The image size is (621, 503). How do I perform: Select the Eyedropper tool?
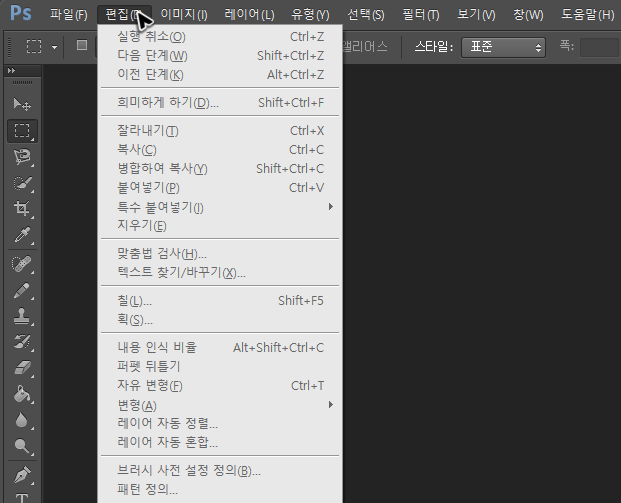pyautogui.click(x=22, y=235)
